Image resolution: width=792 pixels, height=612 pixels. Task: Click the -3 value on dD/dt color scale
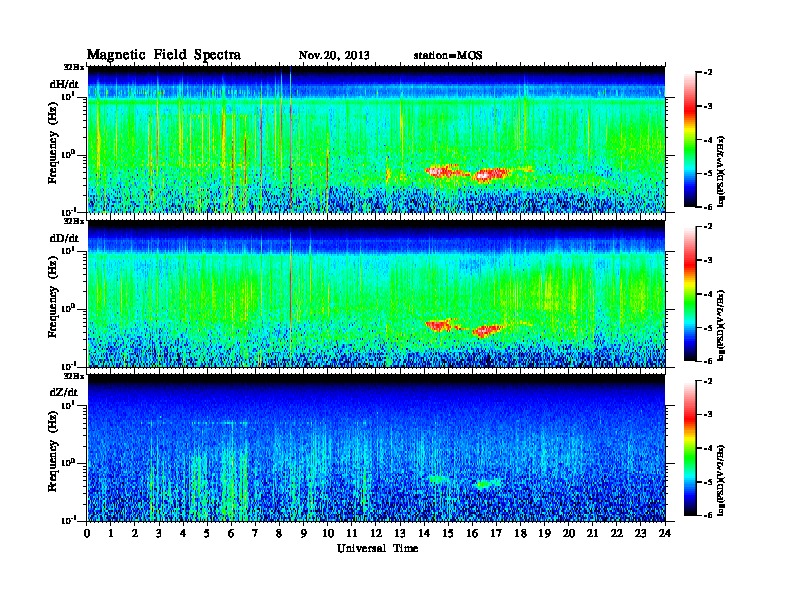pyautogui.click(x=708, y=260)
